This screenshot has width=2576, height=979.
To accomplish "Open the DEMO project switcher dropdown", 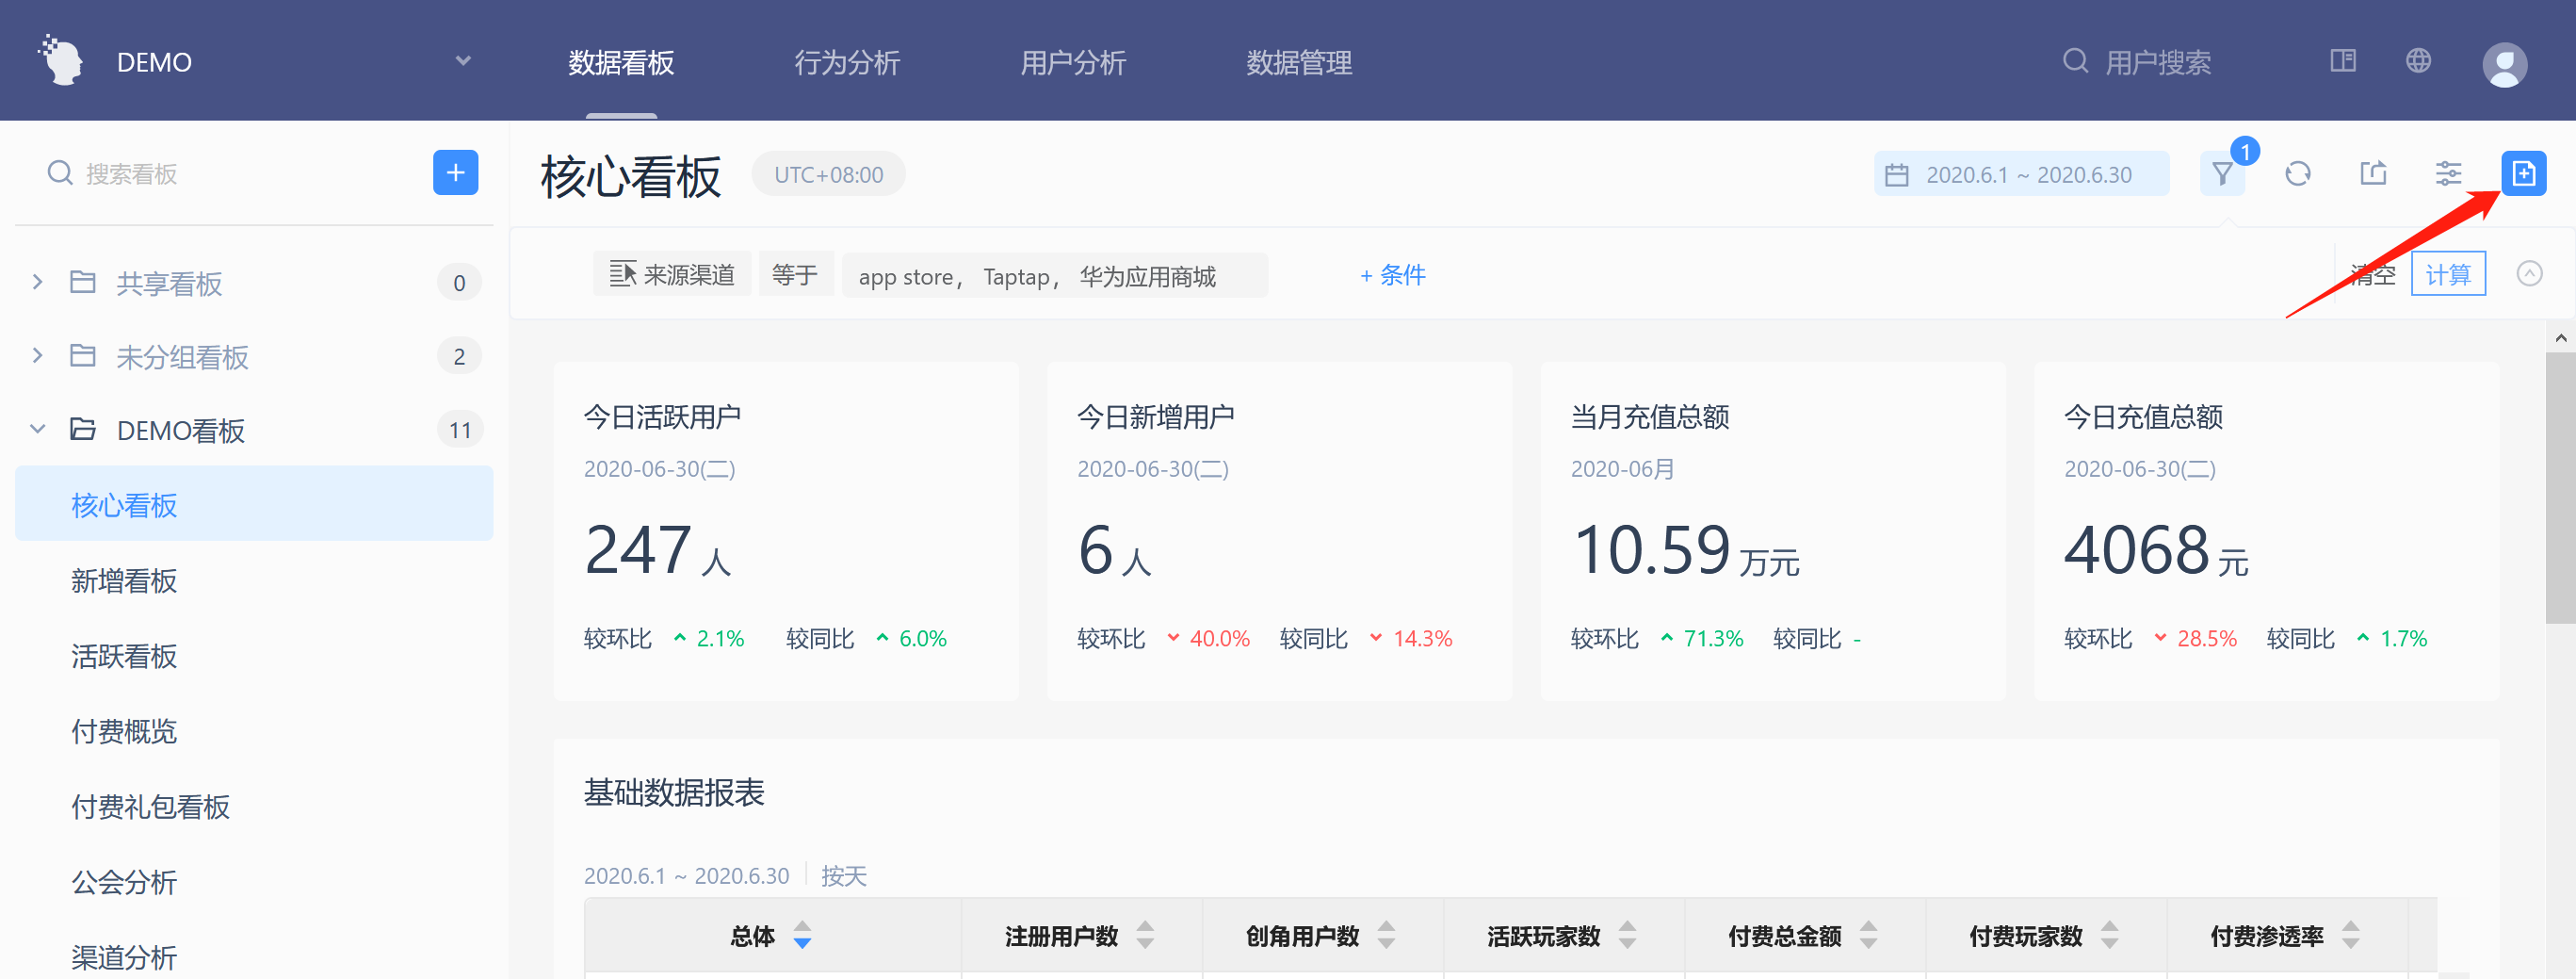I will click(462, 61).
